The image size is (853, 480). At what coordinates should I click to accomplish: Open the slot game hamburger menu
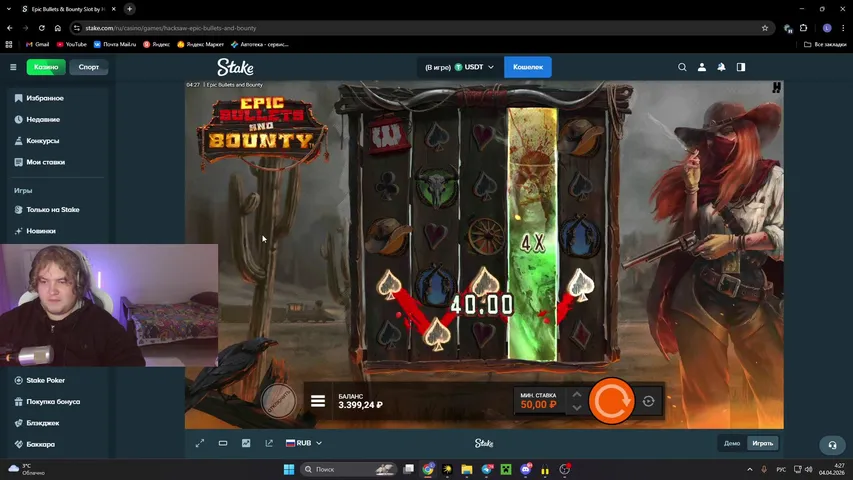(318, 401)
